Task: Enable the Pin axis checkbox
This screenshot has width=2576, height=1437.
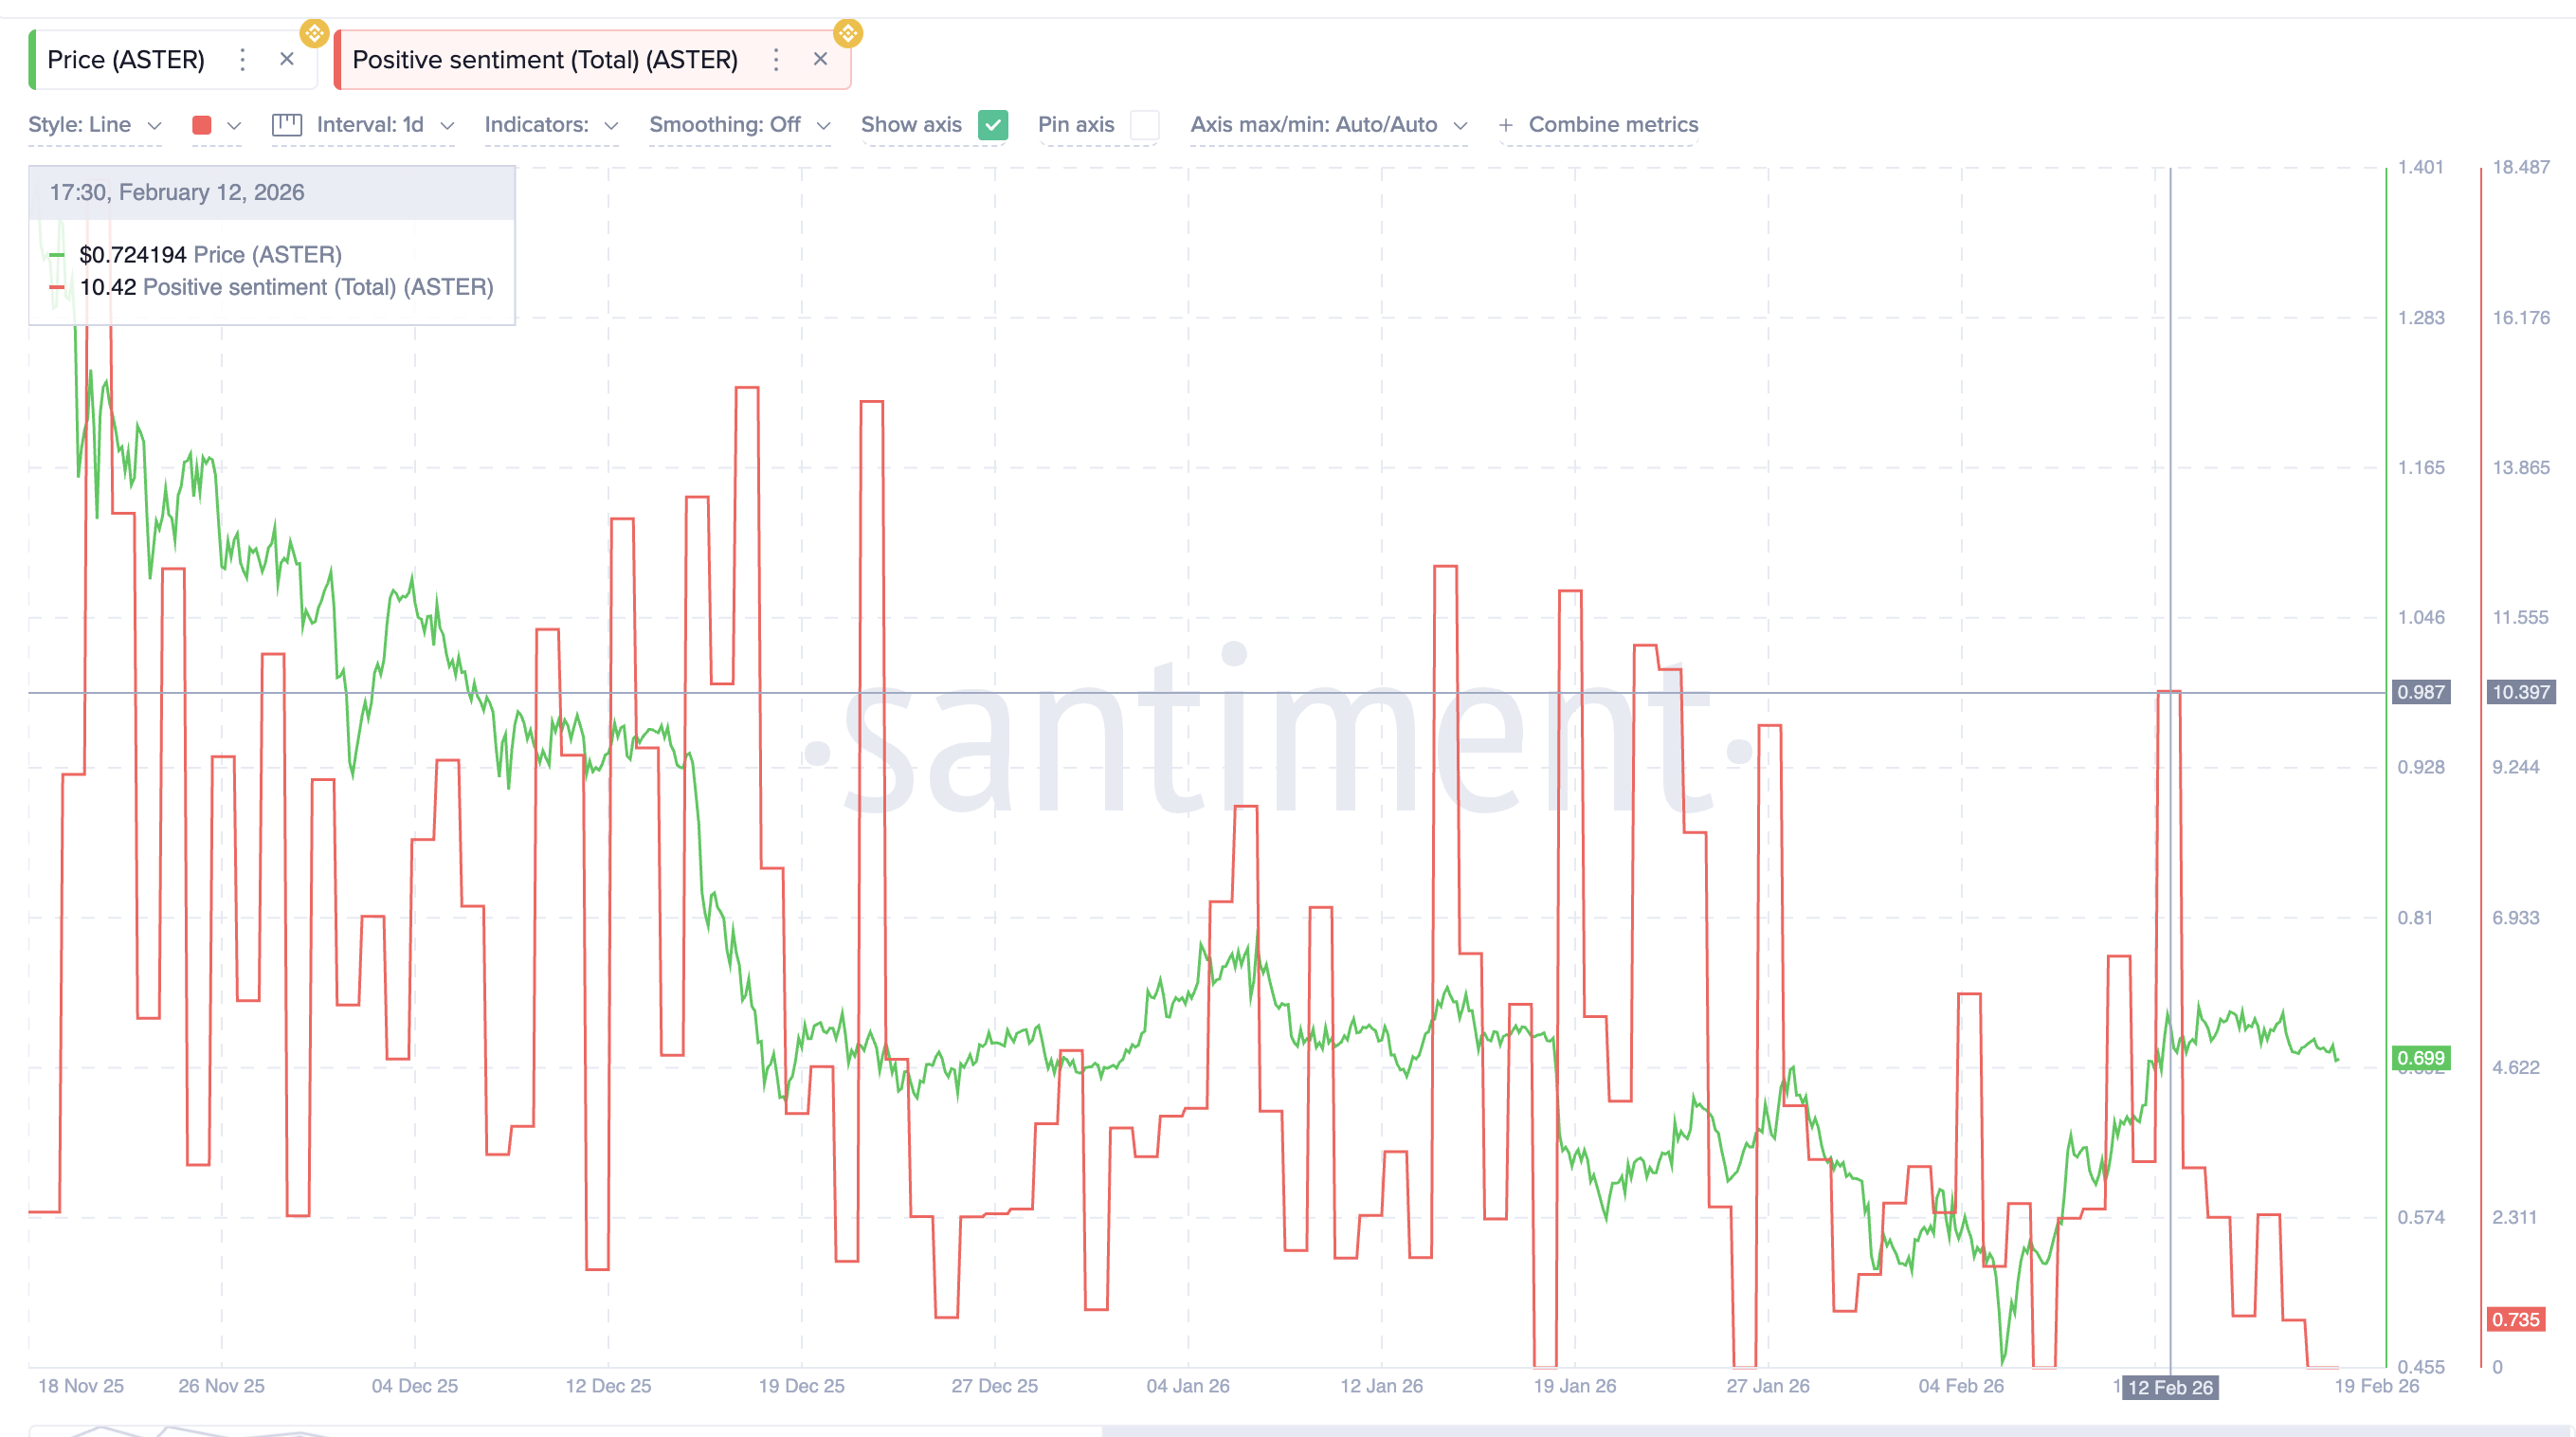Action: point(1144,125)
